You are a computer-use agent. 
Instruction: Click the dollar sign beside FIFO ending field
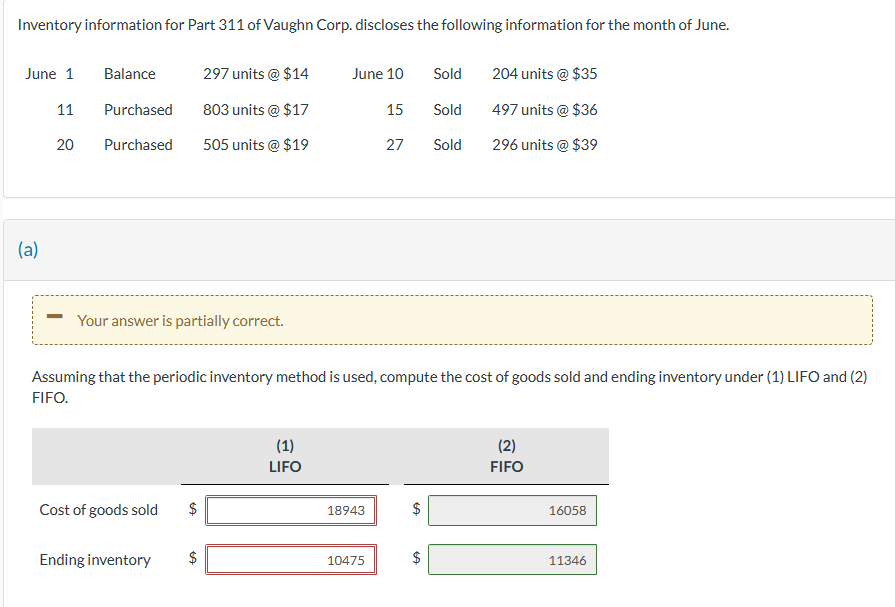(413, 559)
